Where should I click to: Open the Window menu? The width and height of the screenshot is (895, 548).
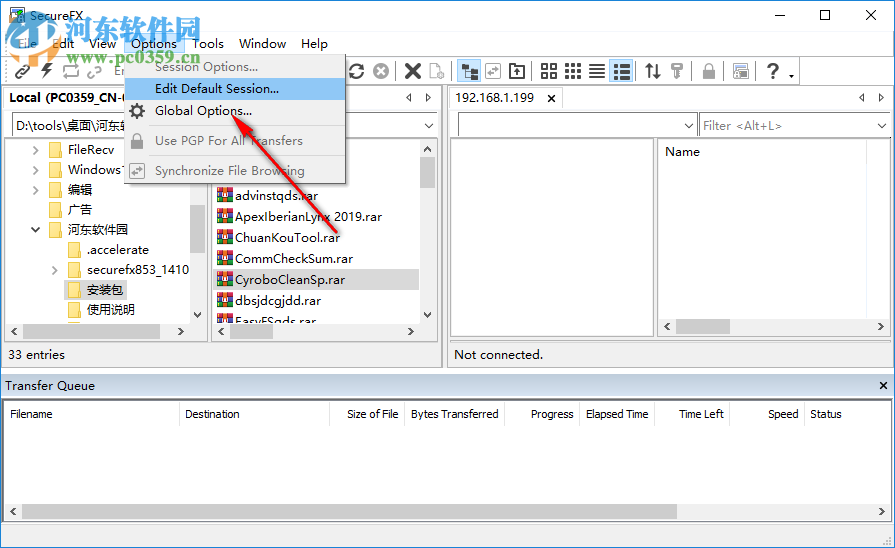click(x=262, y=44)
